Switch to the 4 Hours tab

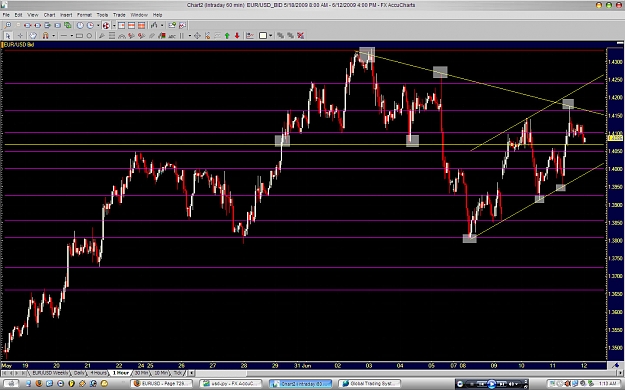98,373
